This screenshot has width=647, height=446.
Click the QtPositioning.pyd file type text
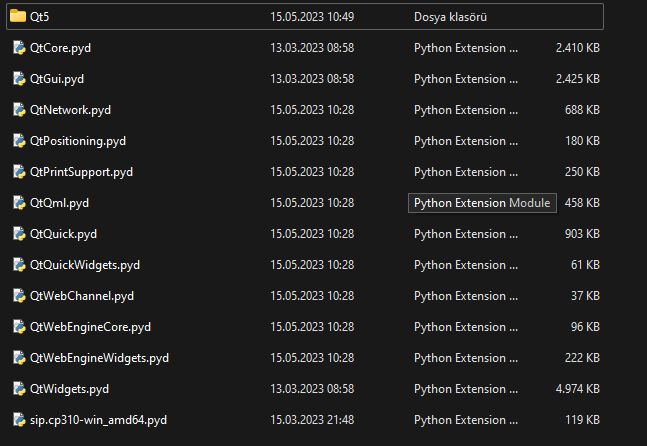click(x=466, y=141)
